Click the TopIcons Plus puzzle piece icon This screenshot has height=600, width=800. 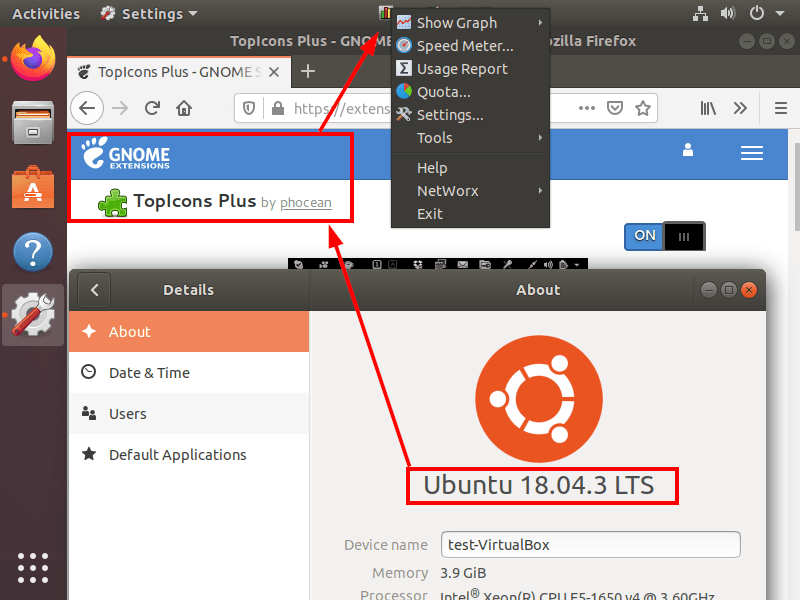pyautogui.click(x=113, y=203)
